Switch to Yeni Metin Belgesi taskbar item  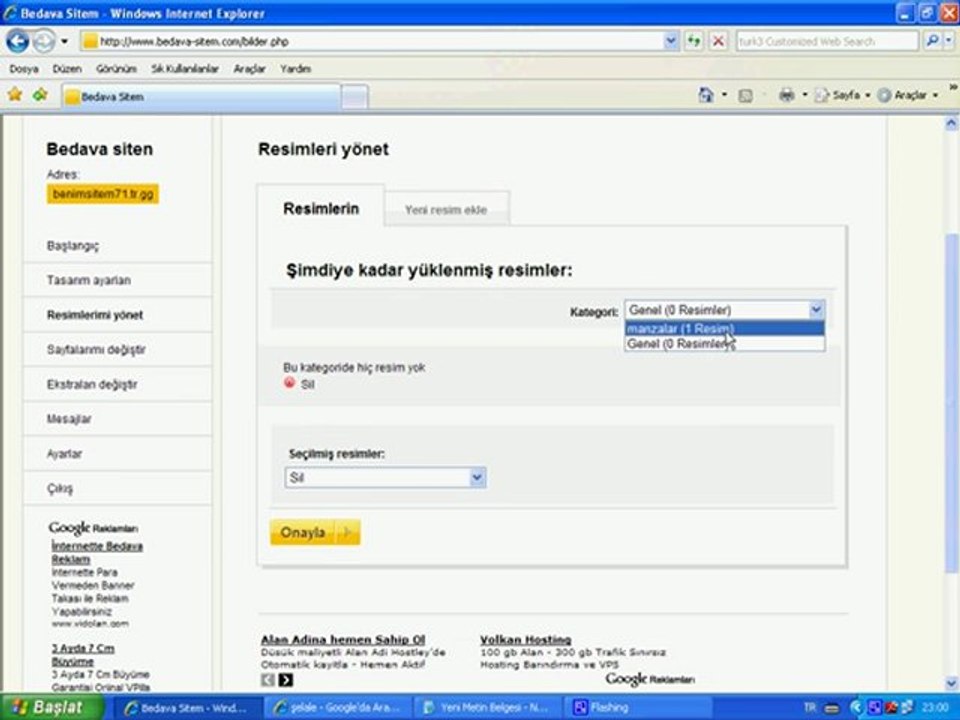(489, 708)
